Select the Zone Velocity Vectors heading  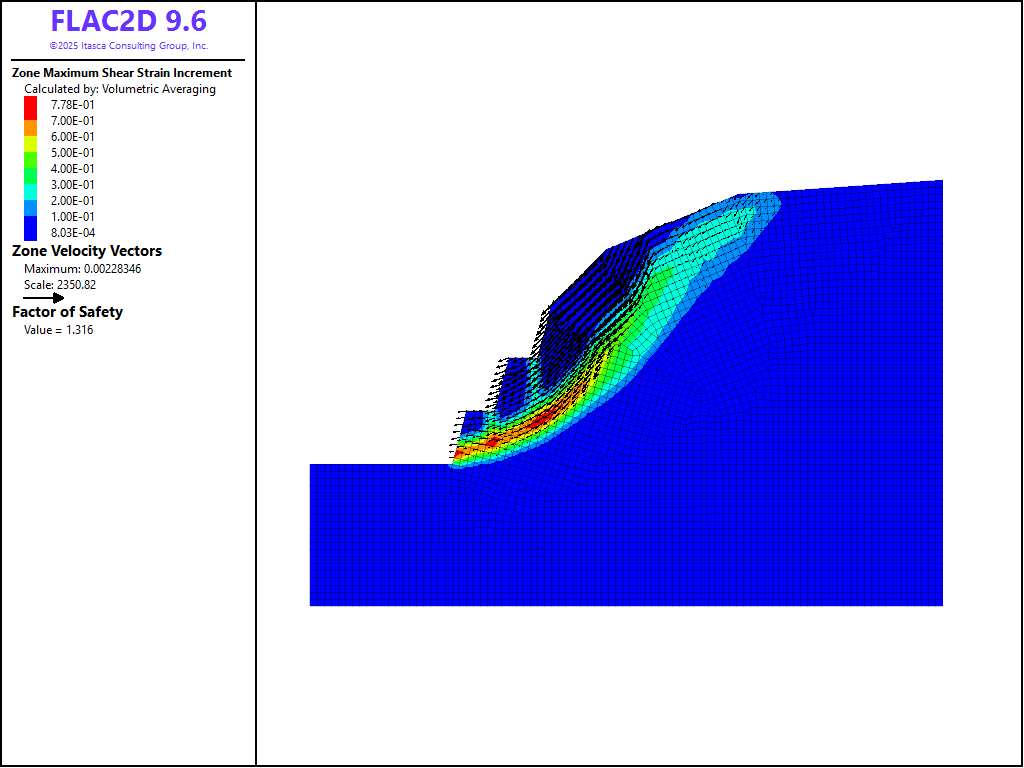(x=87, y=251)
